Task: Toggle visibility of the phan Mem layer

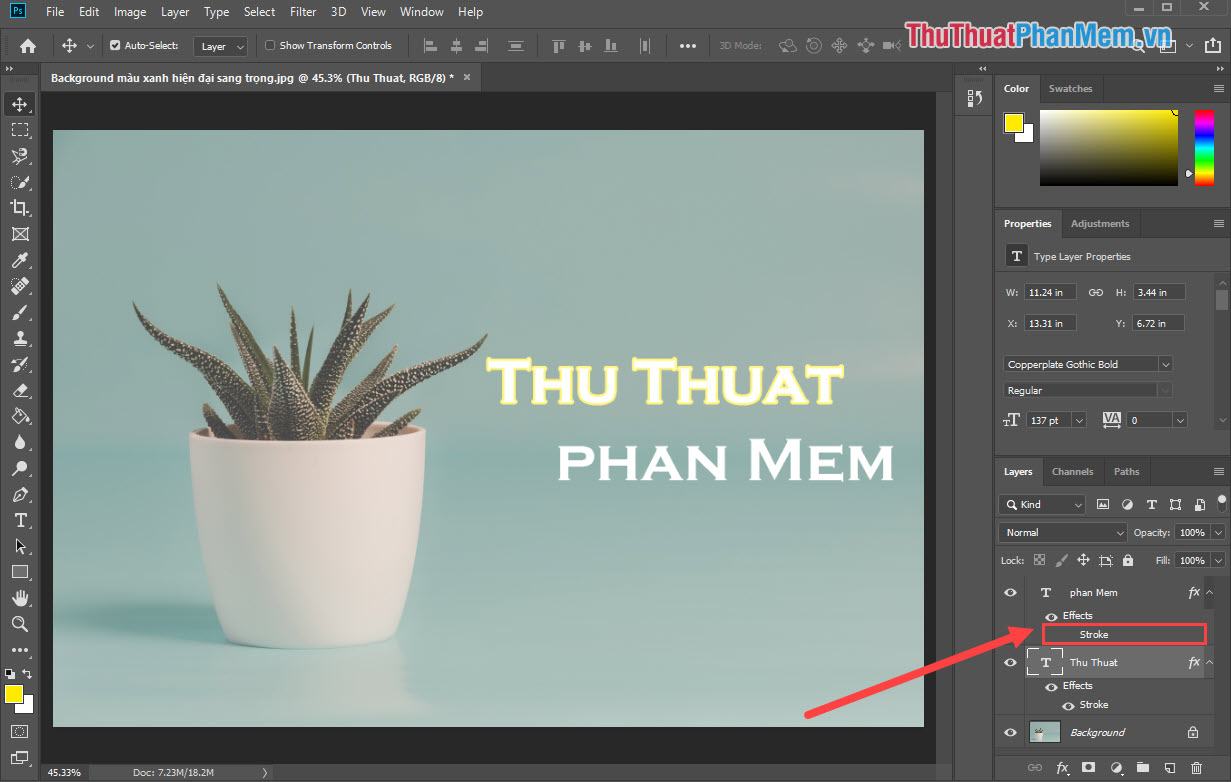Action: (x=1009, y=592)
